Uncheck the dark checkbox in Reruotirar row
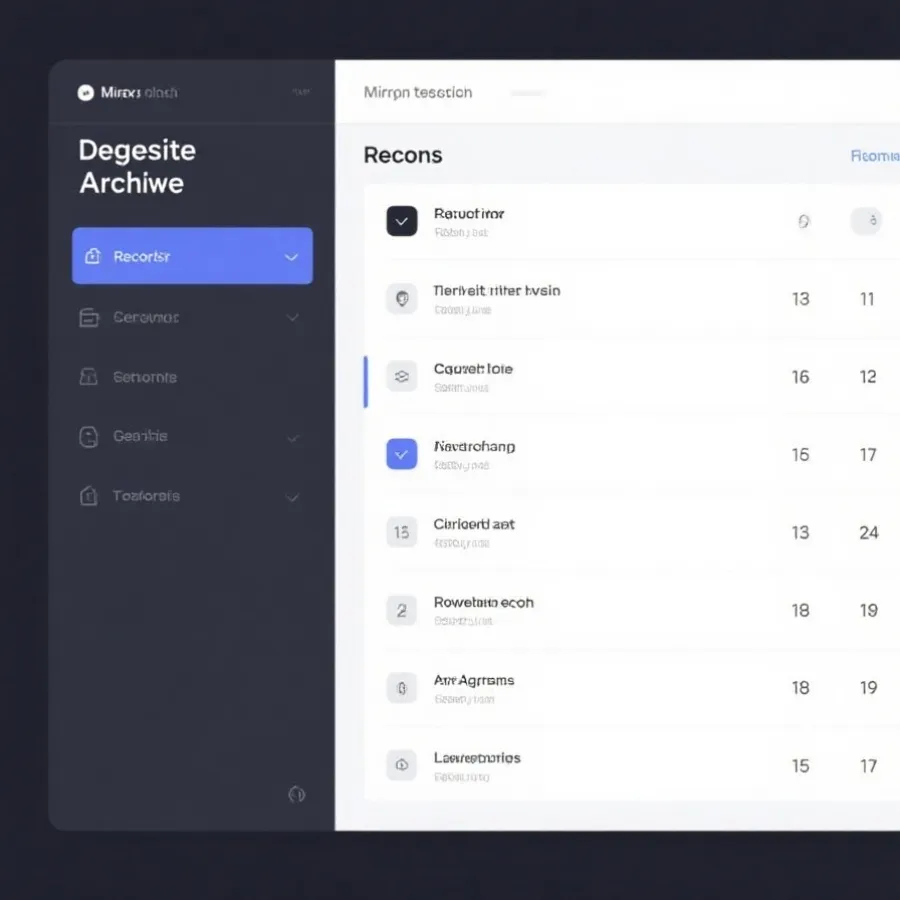This screenshot has width=900, height=900. coord(401,221)
